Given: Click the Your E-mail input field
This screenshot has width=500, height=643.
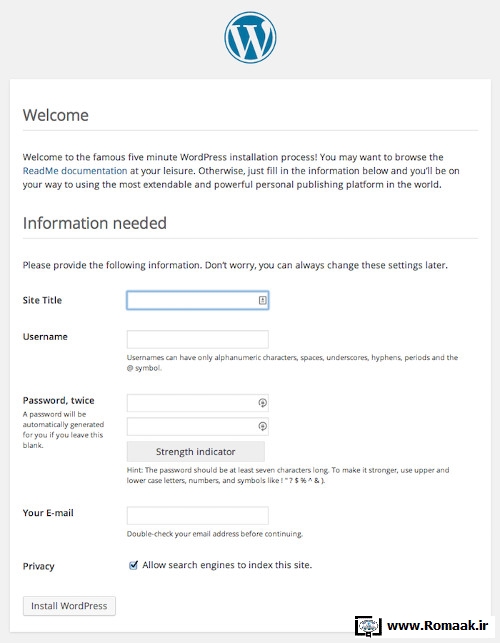Looking at the screenshot, I should (x=198, y=515).
